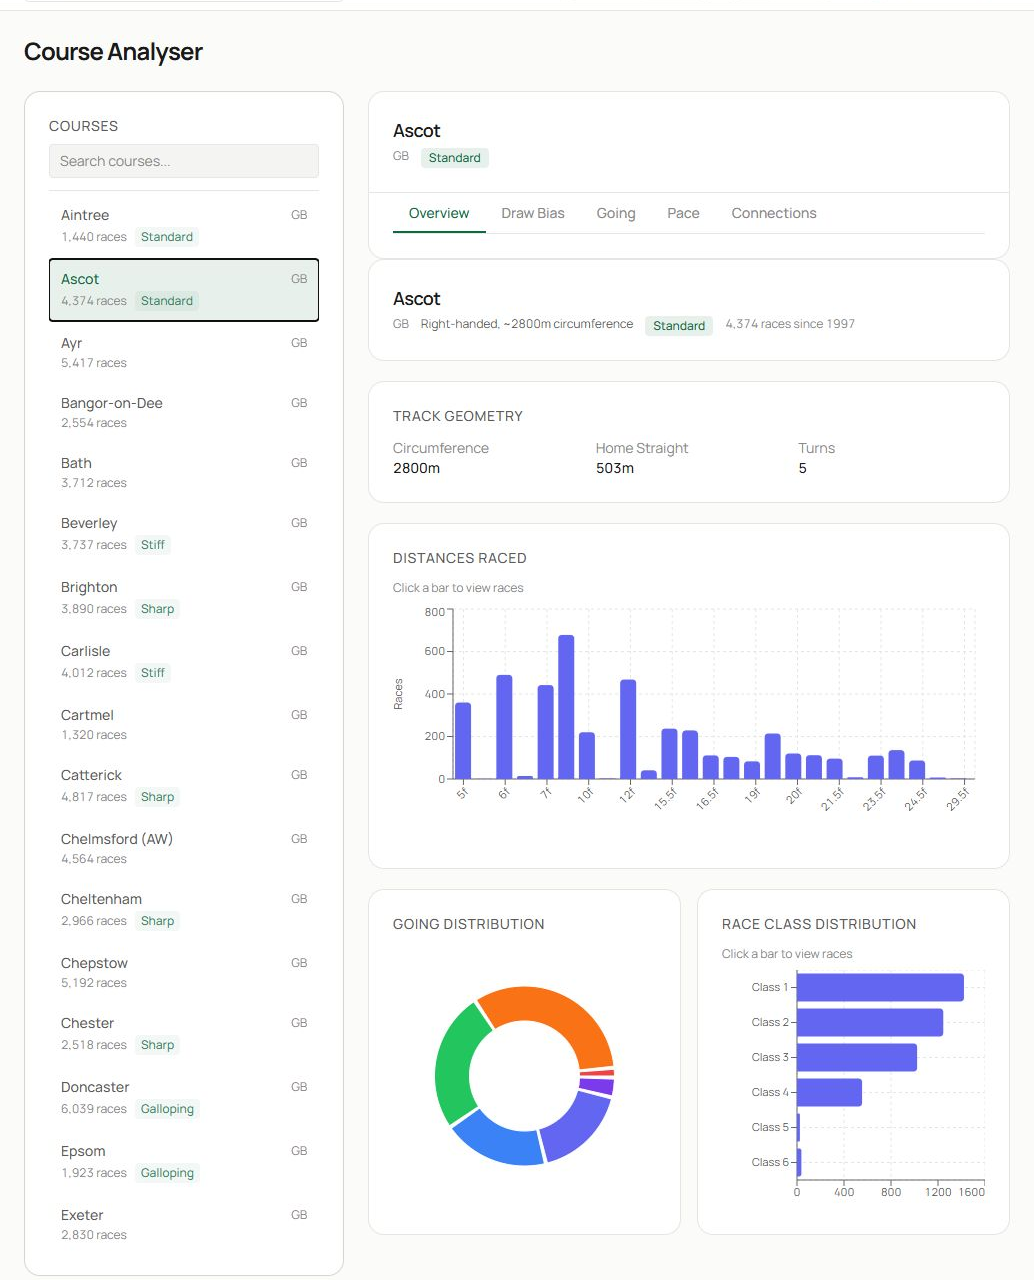This screenshot has height=1280, width=1034.
Task: Click the small red going donut segment
Action: tap(598, 1073)
